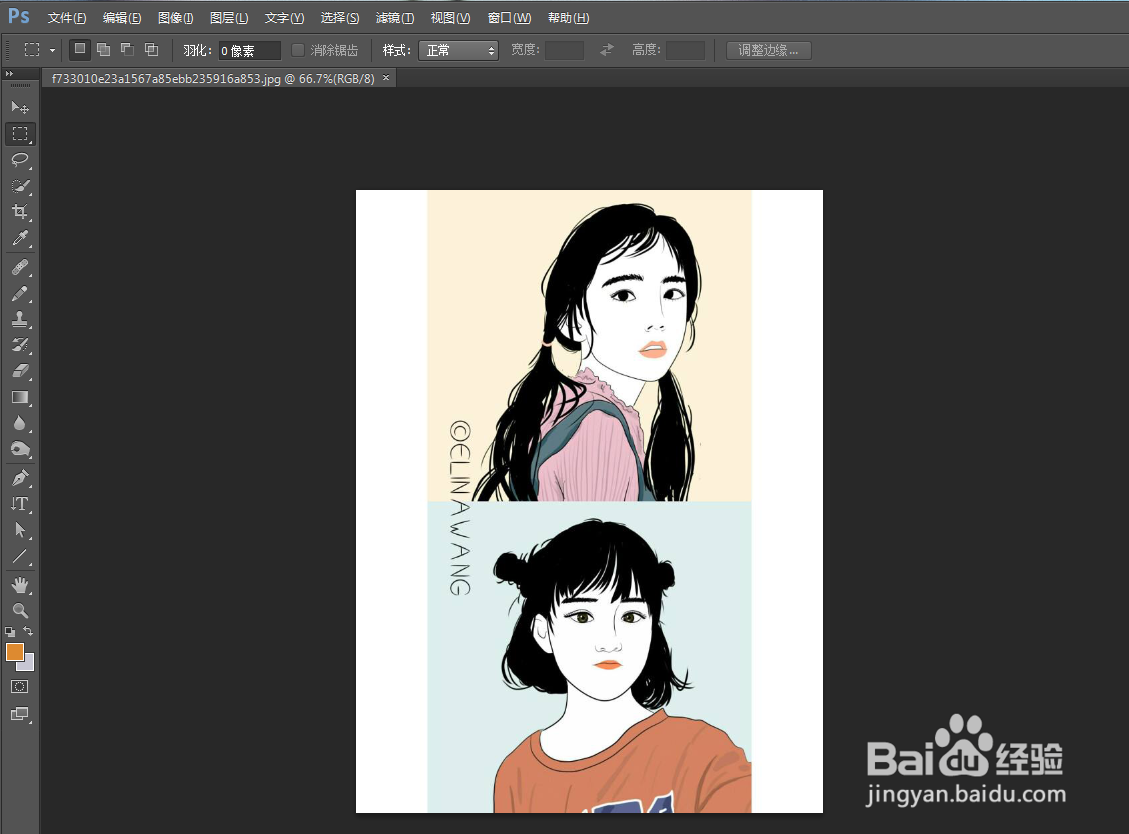Click the feather 羽化 value field
This screenshot has width=1129, height=834.
pos(249,50)
